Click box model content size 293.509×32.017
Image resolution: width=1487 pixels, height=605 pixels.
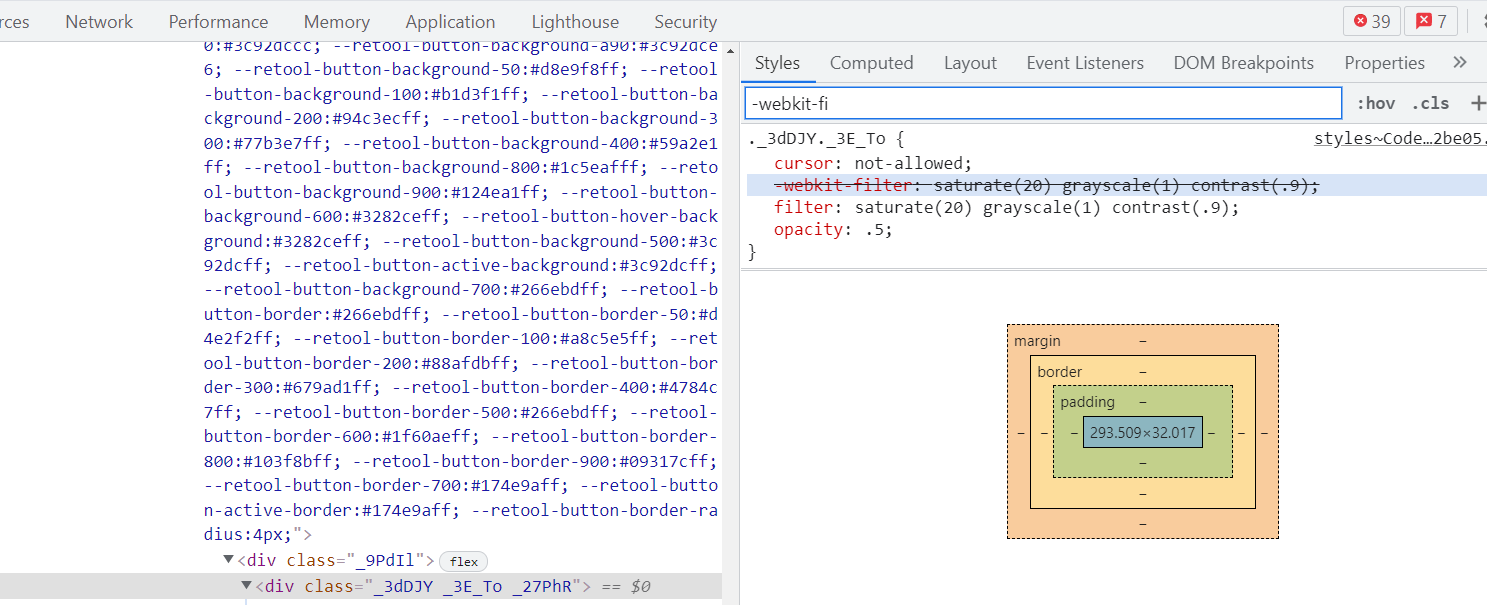point(1142,433)
